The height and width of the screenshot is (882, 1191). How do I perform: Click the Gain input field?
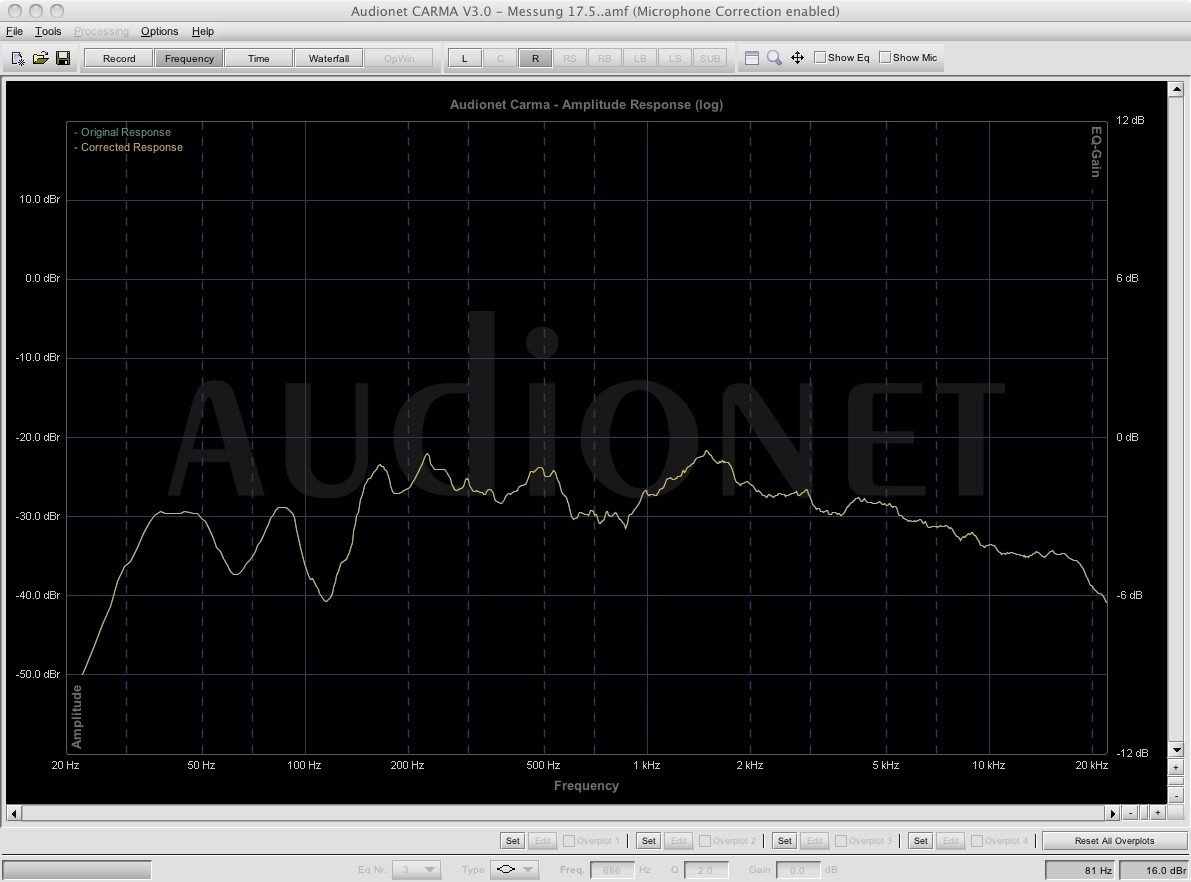pos(798,870)
